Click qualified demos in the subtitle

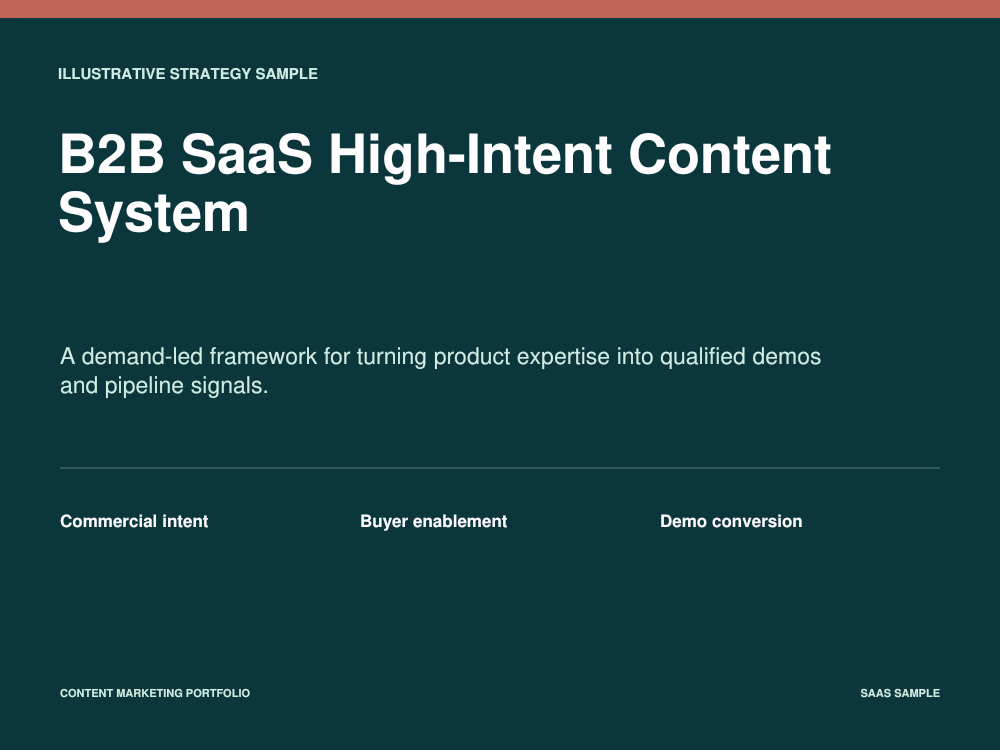click(740, 357)
